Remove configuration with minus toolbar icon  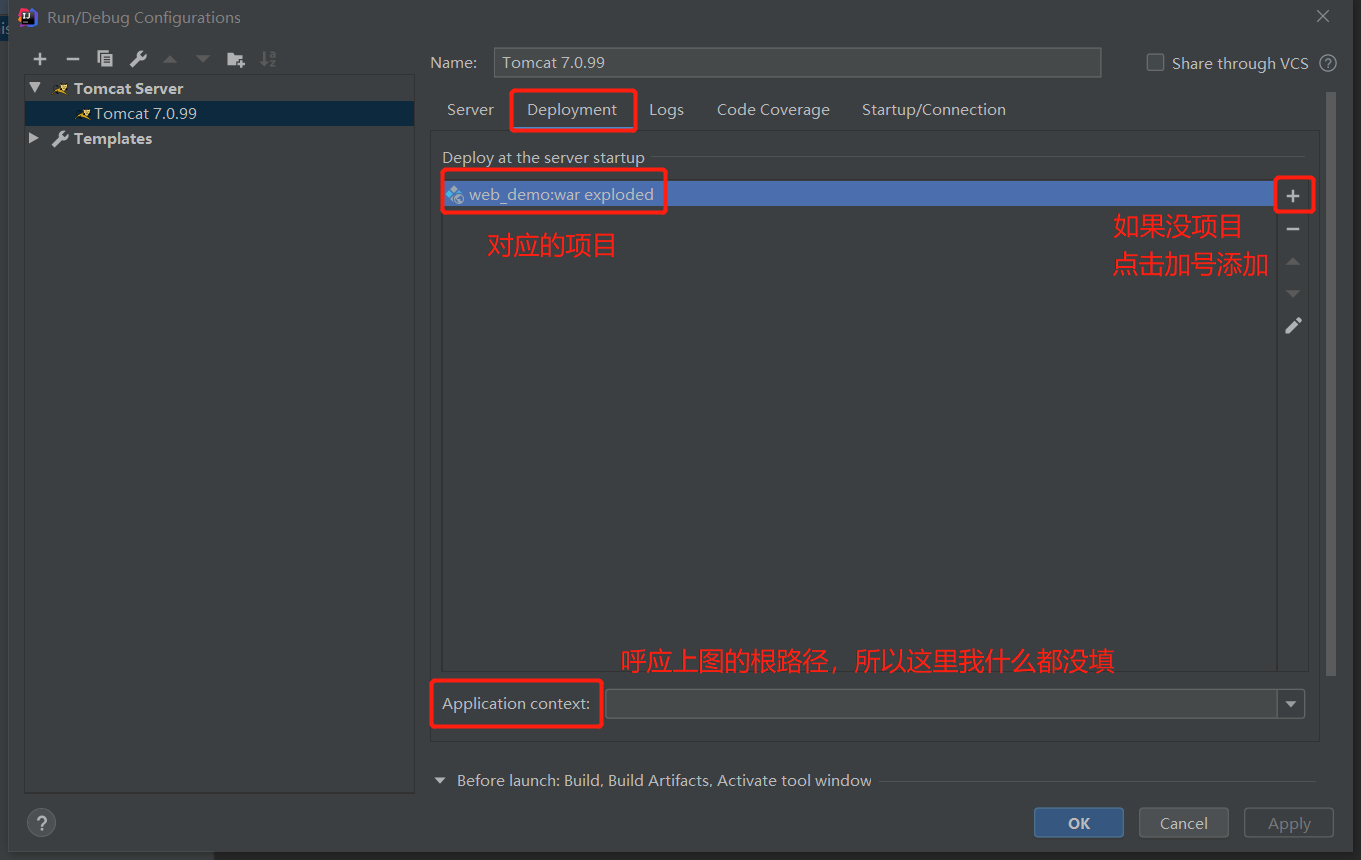pyautogui.click(x=72, y=59)
